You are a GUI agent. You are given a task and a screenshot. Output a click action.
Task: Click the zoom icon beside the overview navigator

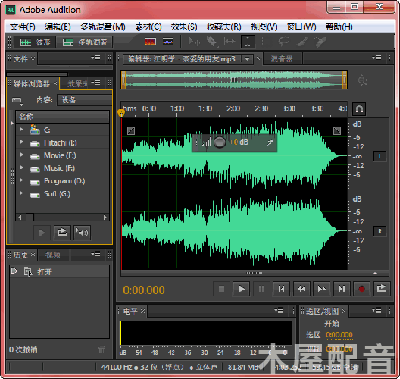tap(362, 80)
